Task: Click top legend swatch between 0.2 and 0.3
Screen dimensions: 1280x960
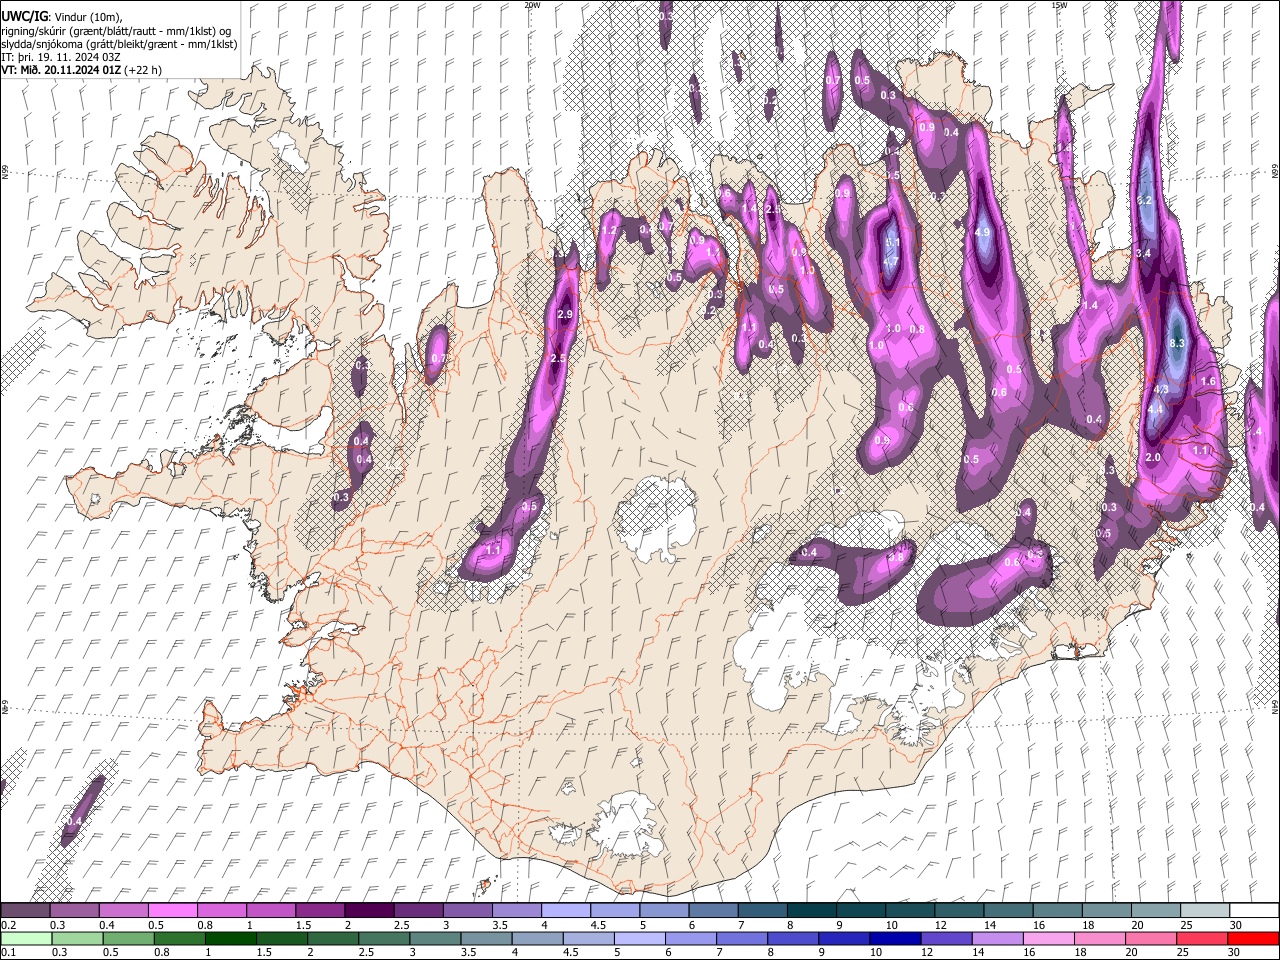Action: pos(26,911)
